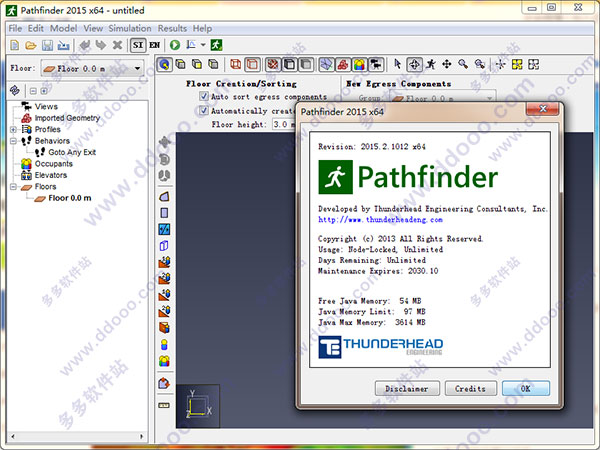Launch 3D results with green running-man icon
This screenshot has height=450, width=600.
click(x=217, y=45)
